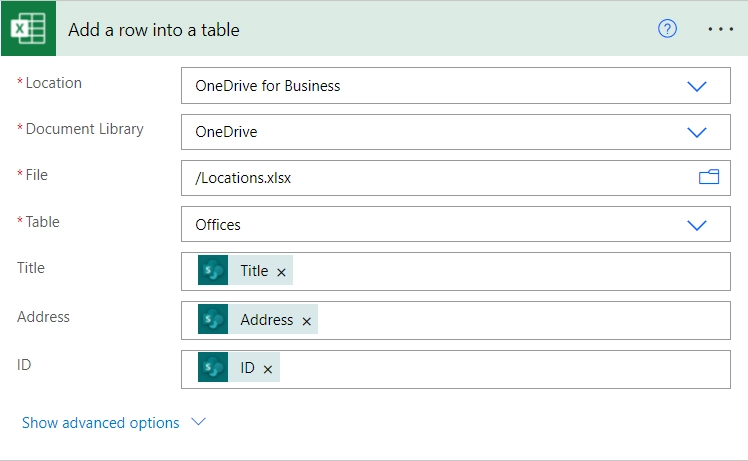Click the Location field label
Image resolution: width=748 pixels, height=461 pixels.
(x=53, y=83)
